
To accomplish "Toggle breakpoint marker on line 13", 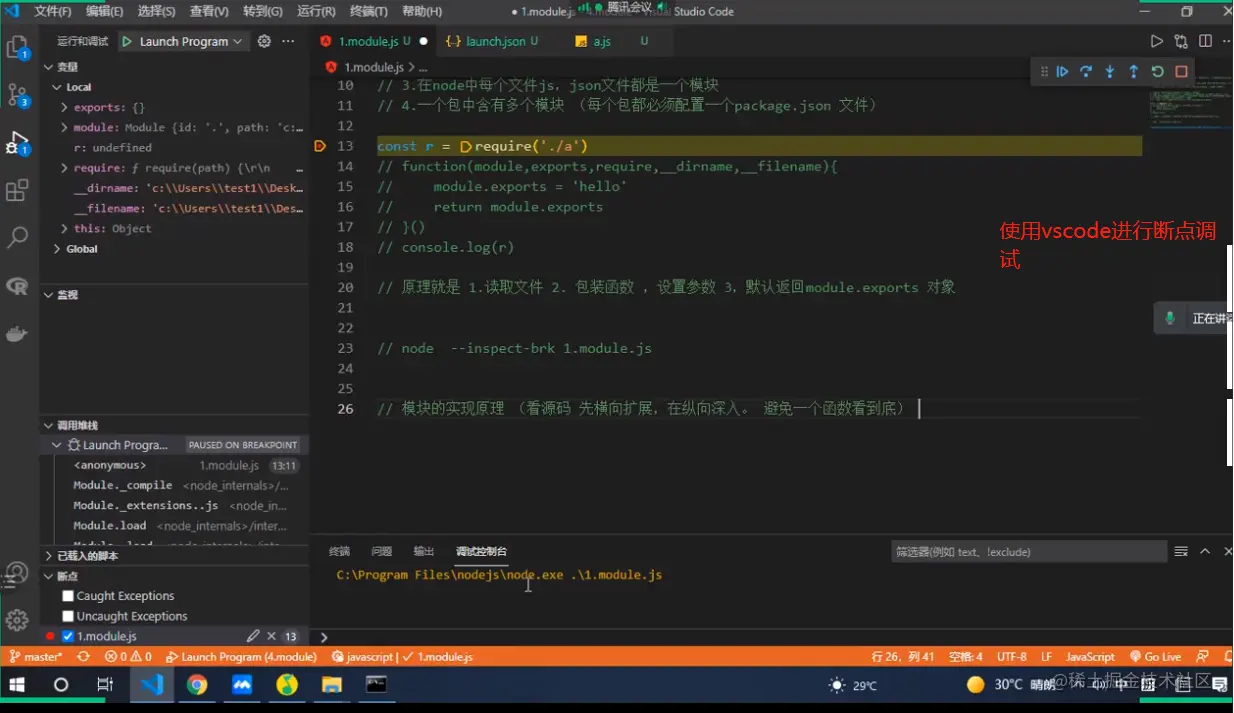I will [320, 146].
